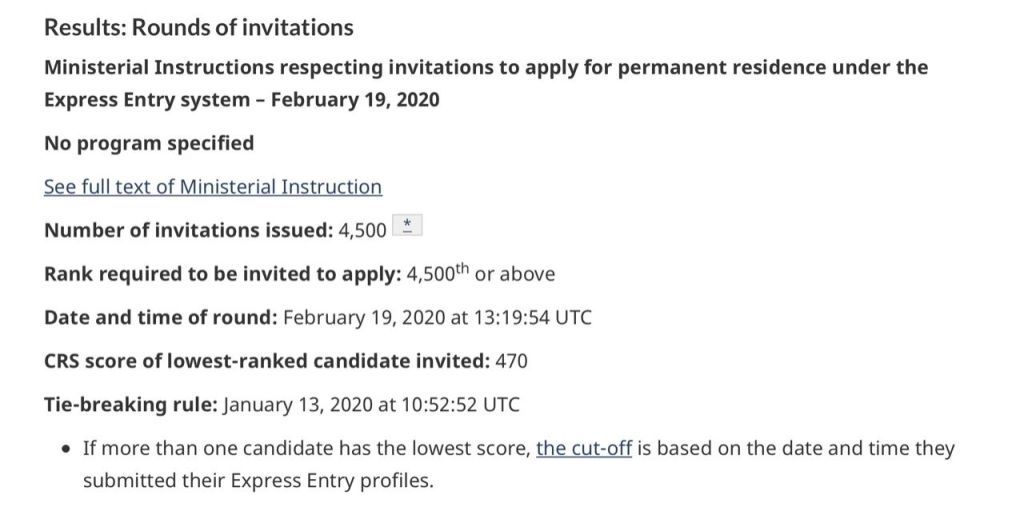The width and height of the screenshot is (1024, 531).
Task: Click the "Date and time of round" label
Action: point(160,318)
